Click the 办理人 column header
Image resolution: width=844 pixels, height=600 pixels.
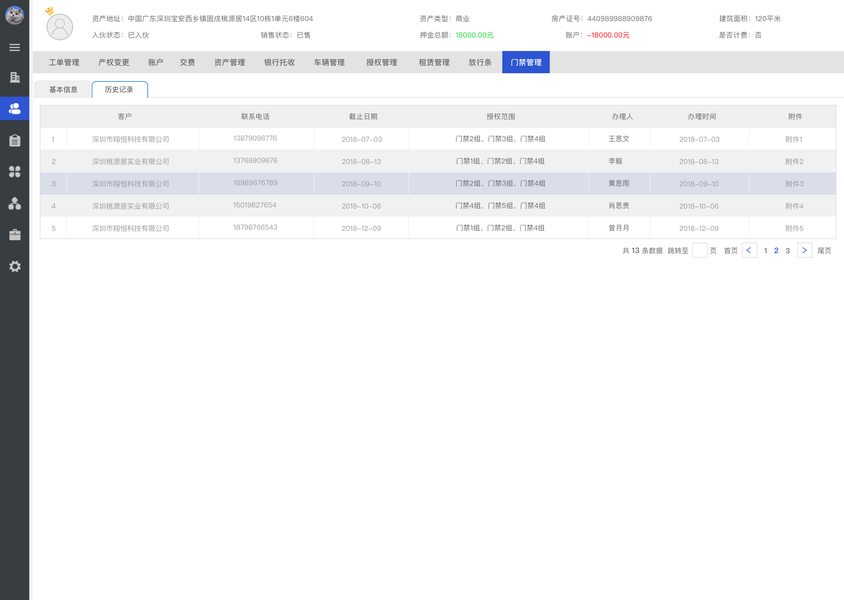(x=622, y=117)
